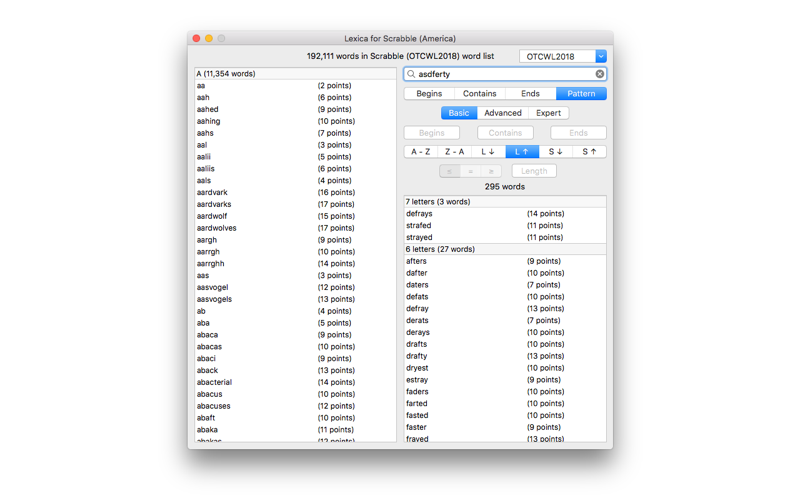Clear the search field with the X icon
This screenshot has width=800, height=500.
point(599,74)
